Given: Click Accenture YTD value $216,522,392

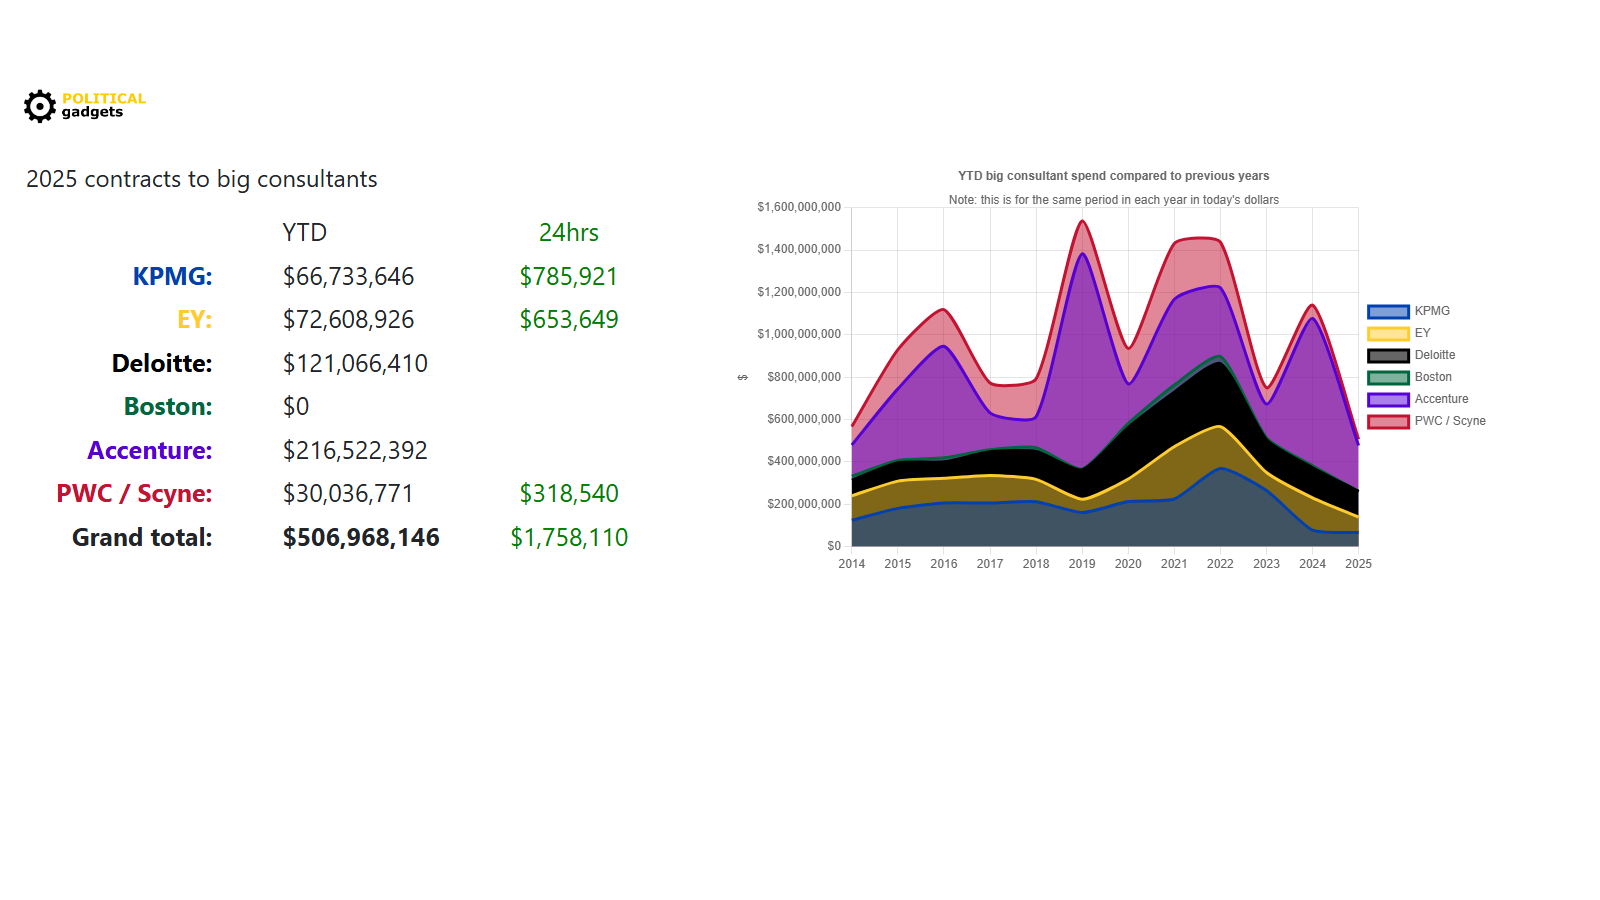Looking at the screenshot, I should 355,450.
